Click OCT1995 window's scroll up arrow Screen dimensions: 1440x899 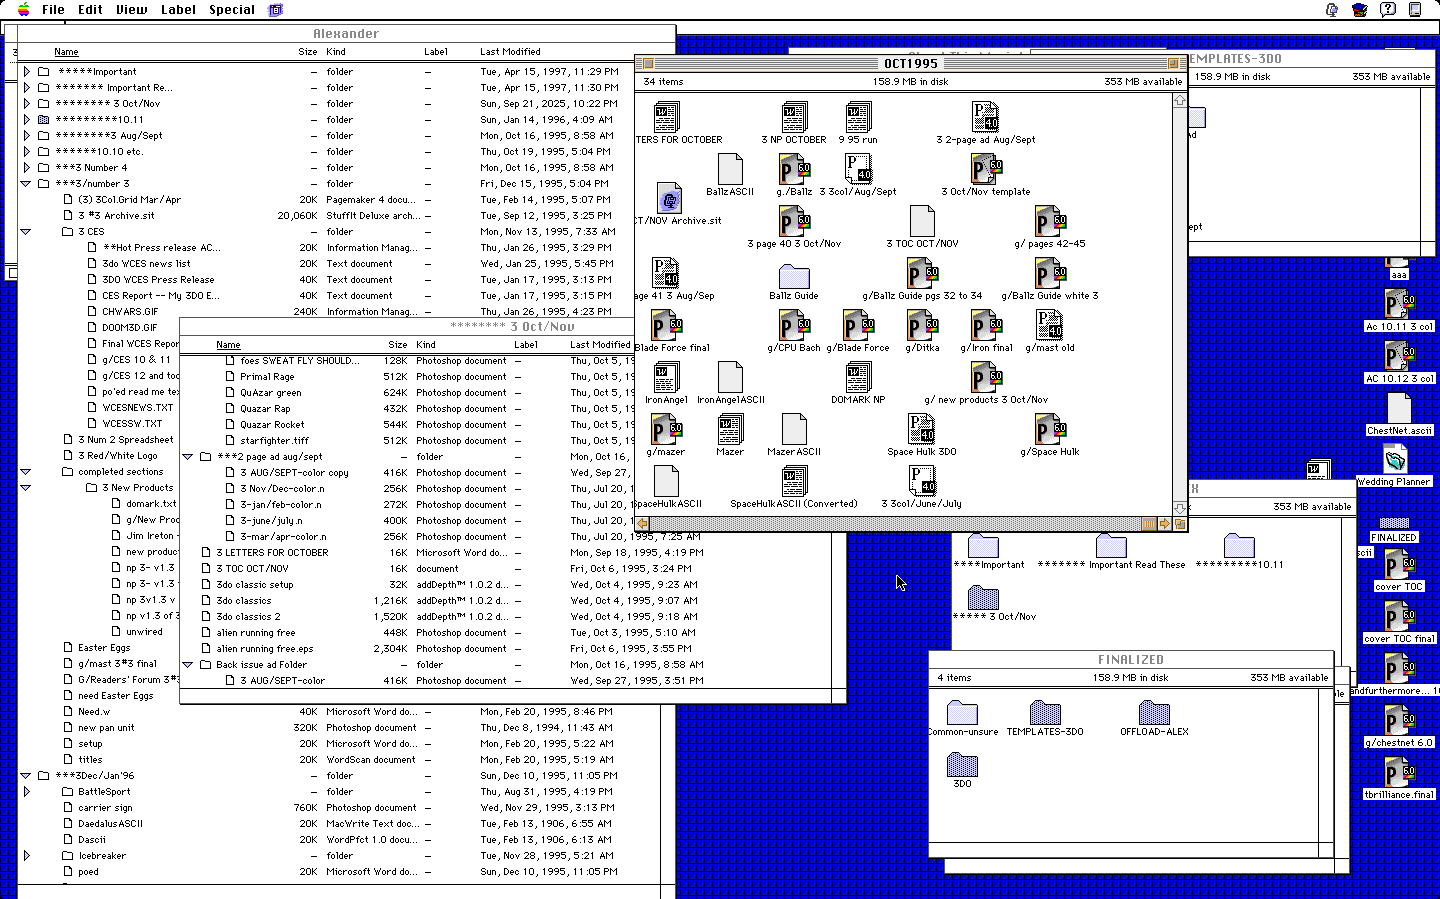(x=1179, y=100)
